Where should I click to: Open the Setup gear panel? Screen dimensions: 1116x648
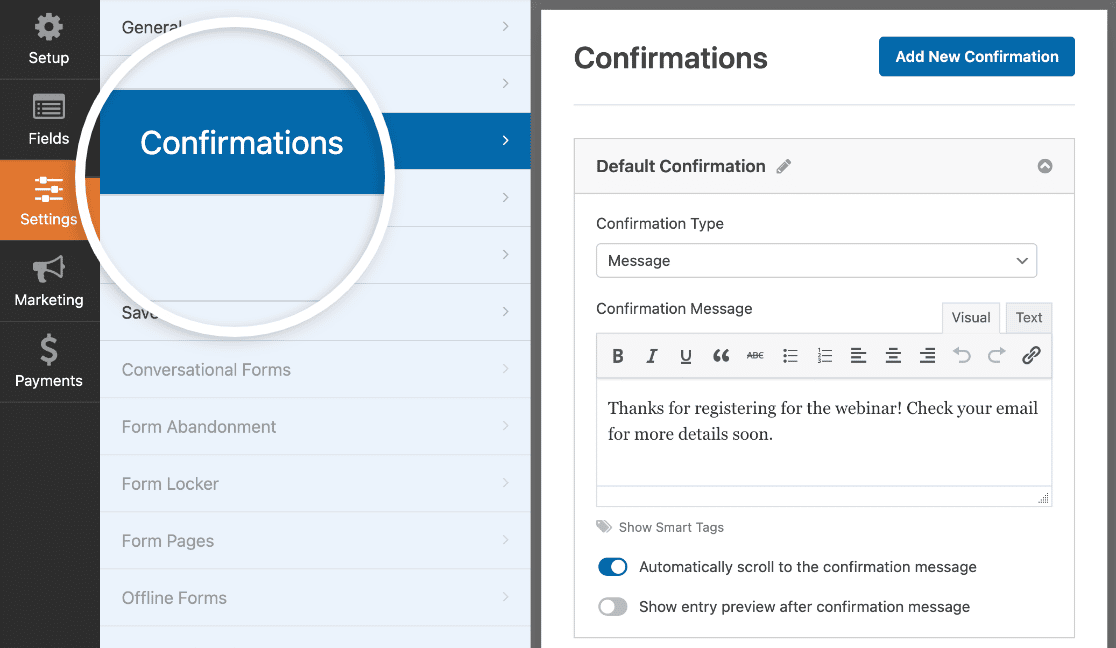click(x=48, y=39)
